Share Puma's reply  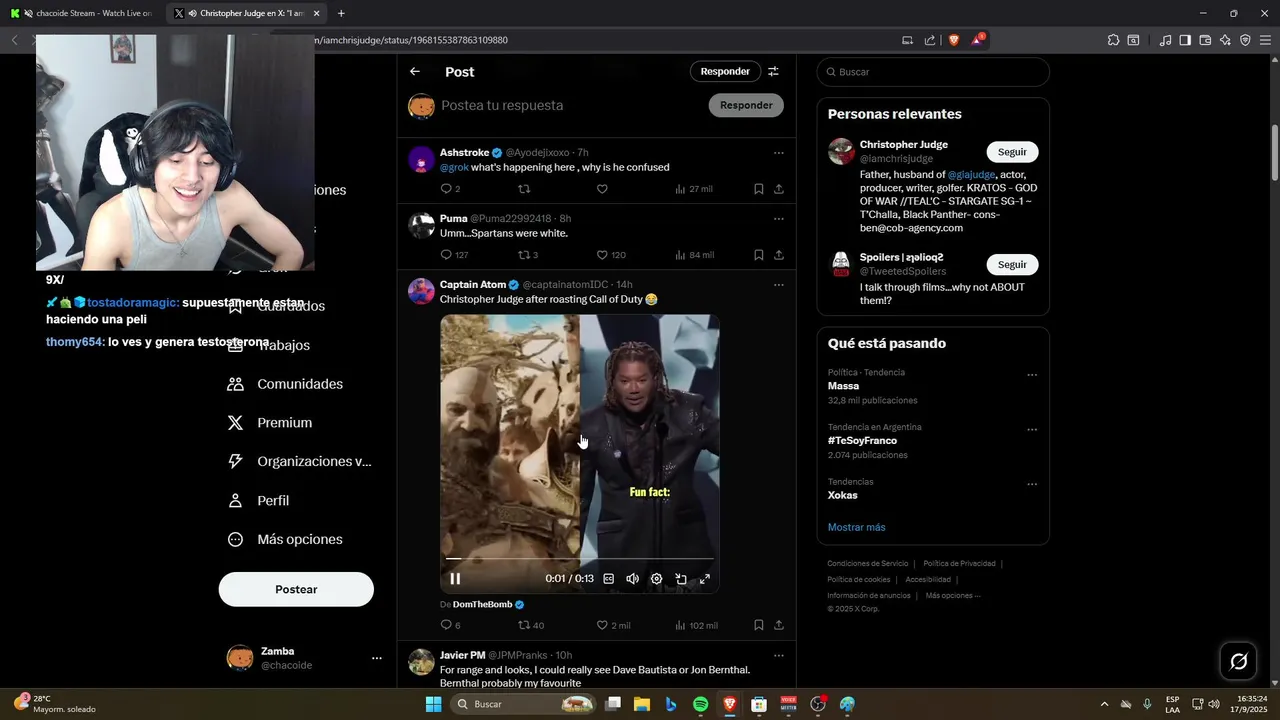779,255
